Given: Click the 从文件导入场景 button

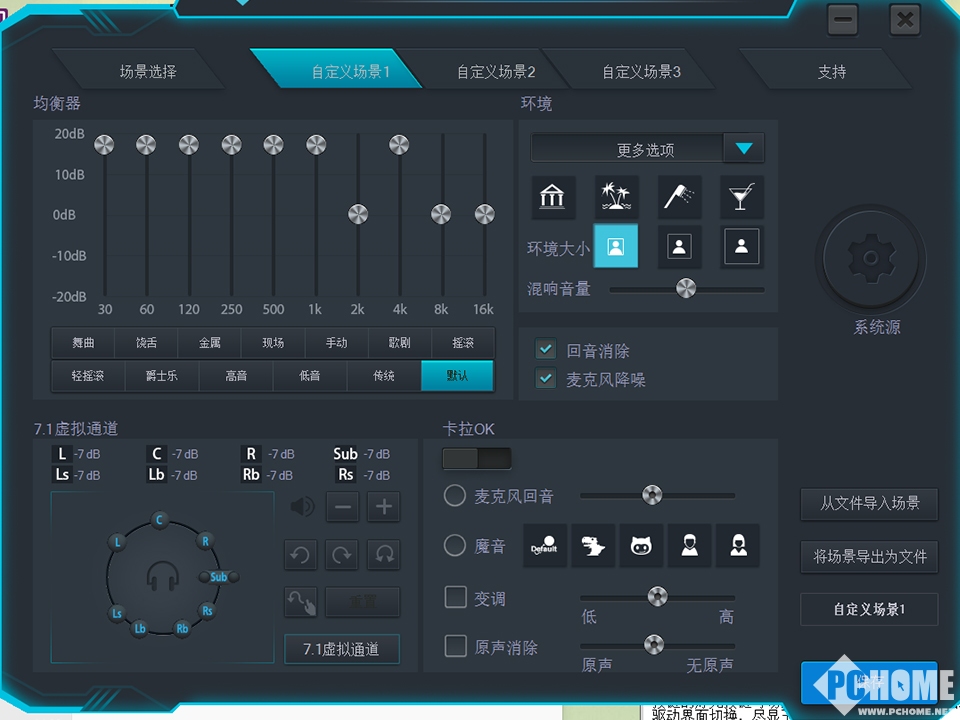Looking at the screenshot, I should [x=869, y=503].
